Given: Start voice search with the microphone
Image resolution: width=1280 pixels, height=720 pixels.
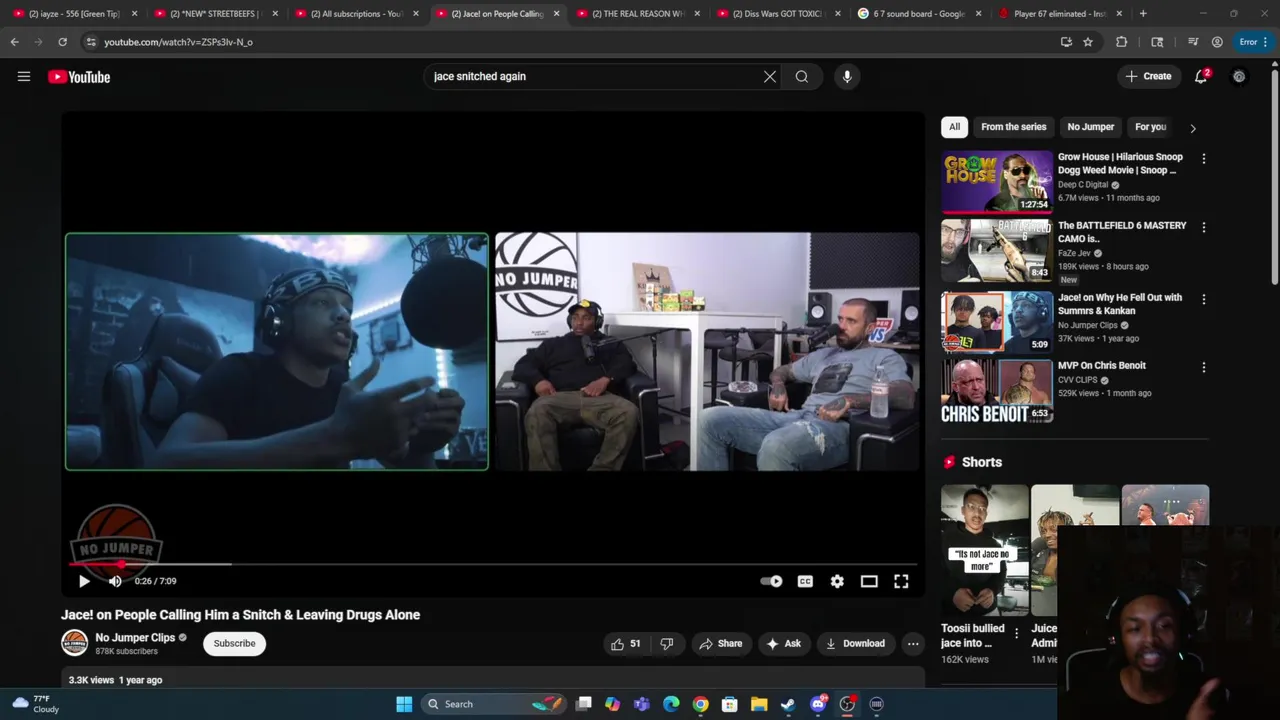Looking at the screenshot, I should pyautogui.click(x=847, y=76).
